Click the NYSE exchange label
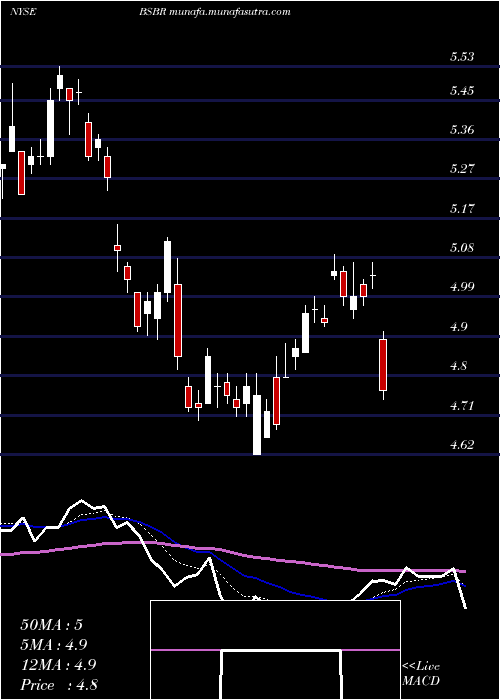 click(x=23, y=12)
